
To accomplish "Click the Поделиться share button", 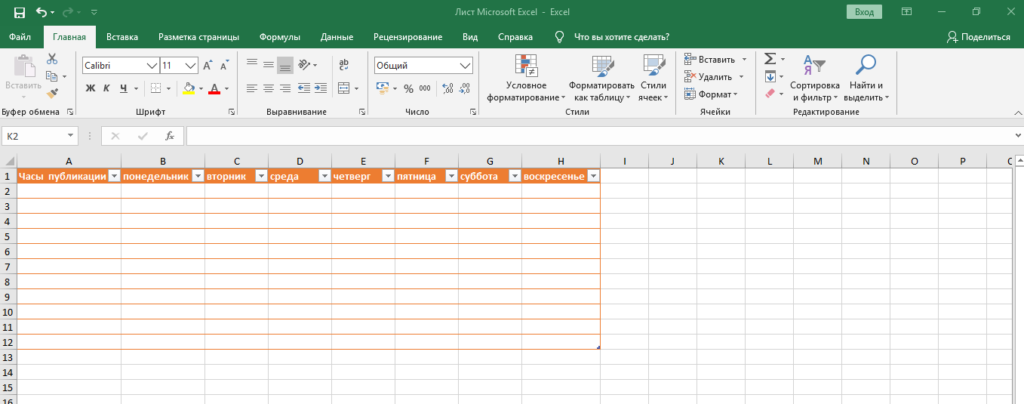I will (x=978, y=36).
